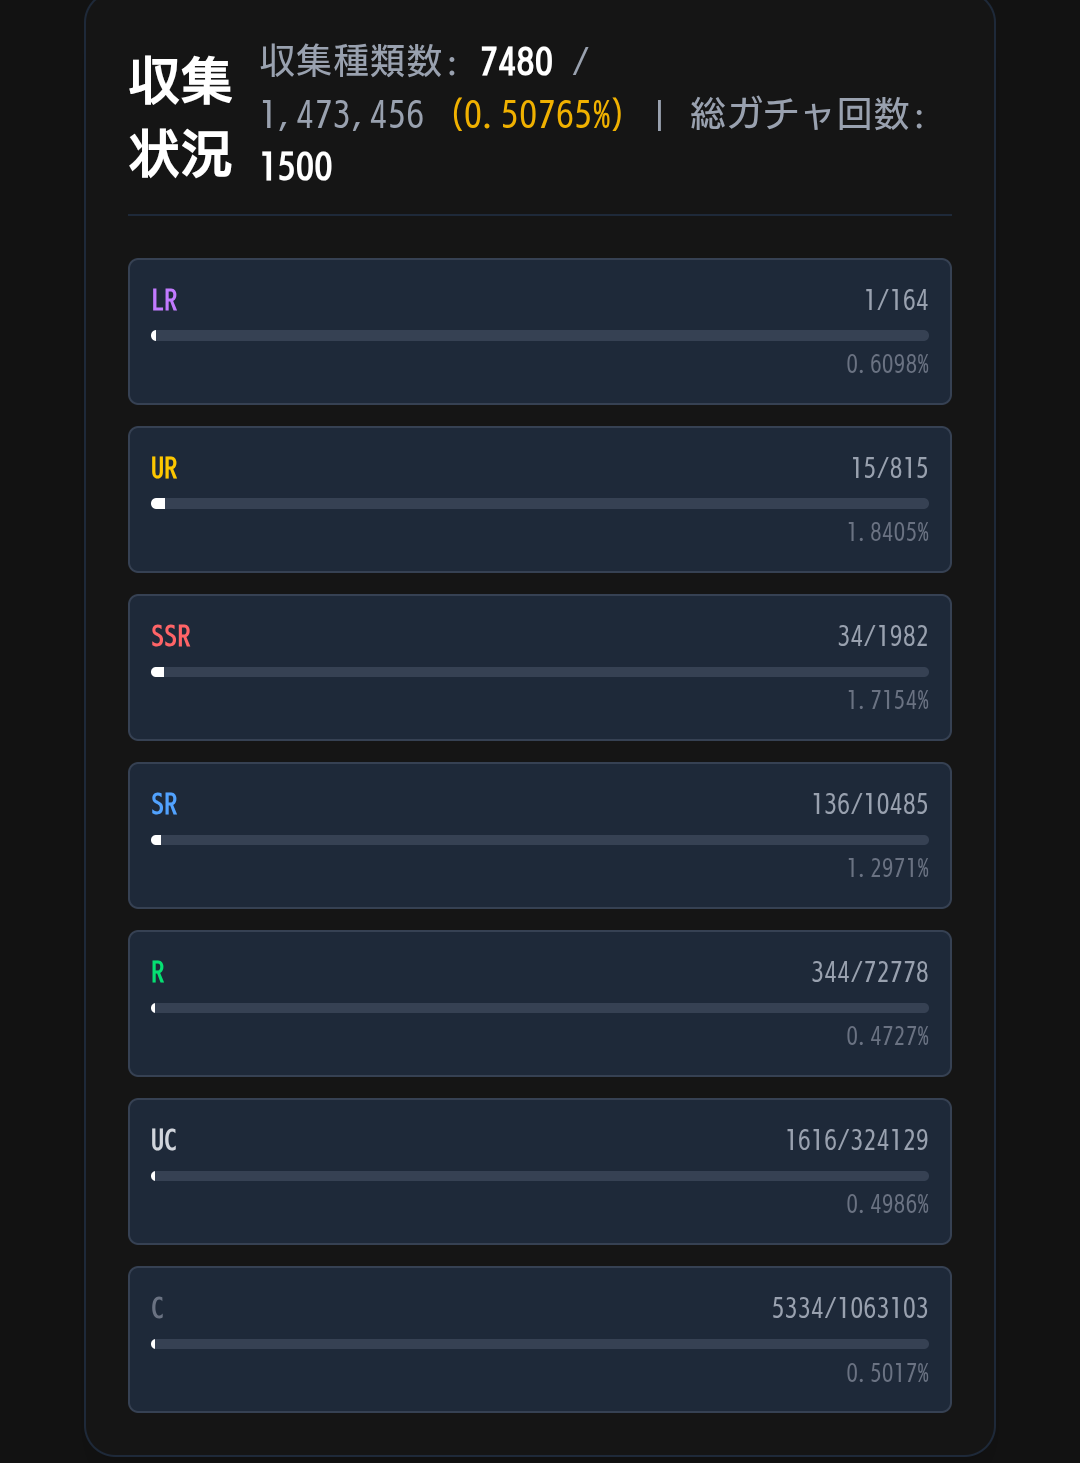The width and height of the screenshot is (1080, 1463).
Task: Select the UC rarity label
Action: (164, 1140)
